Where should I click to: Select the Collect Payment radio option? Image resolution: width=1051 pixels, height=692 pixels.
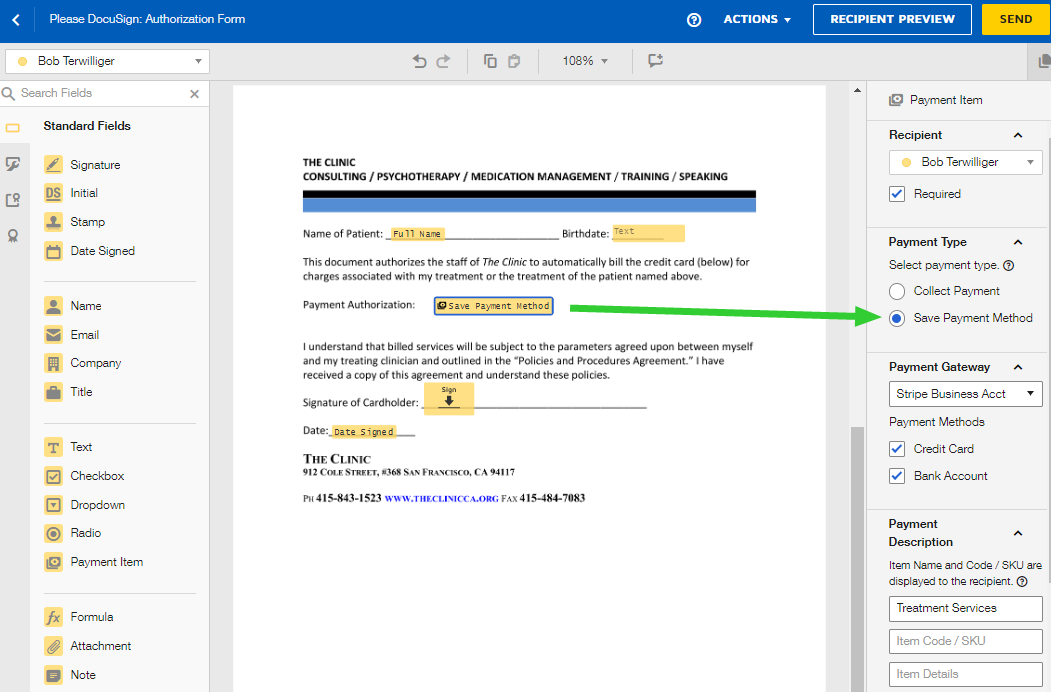click(x=897, y=291)
